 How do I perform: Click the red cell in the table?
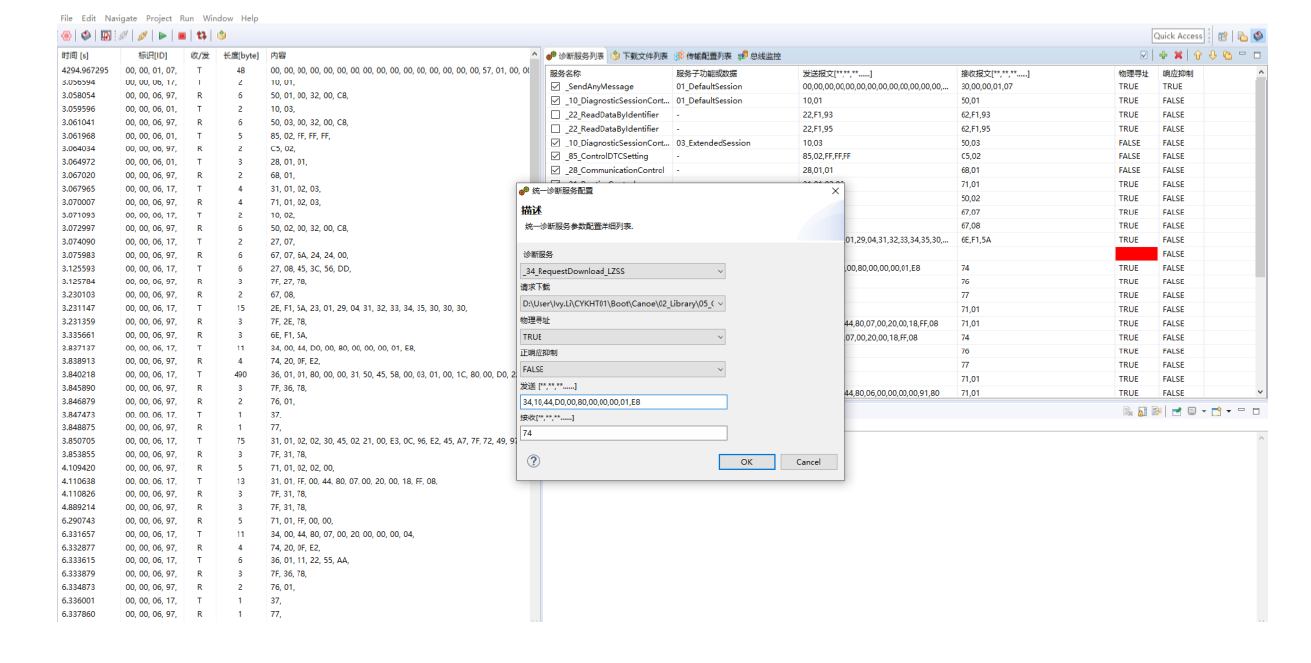(x=1136, y=254)
